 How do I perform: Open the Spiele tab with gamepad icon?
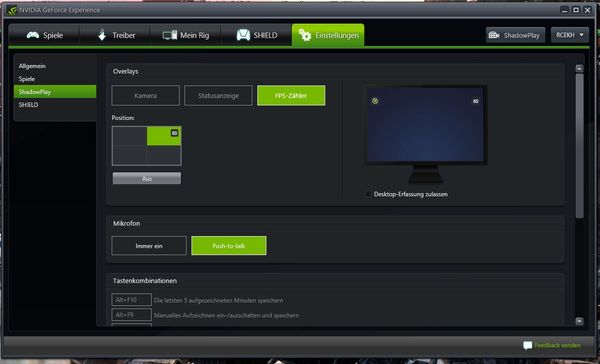point(44,35)
